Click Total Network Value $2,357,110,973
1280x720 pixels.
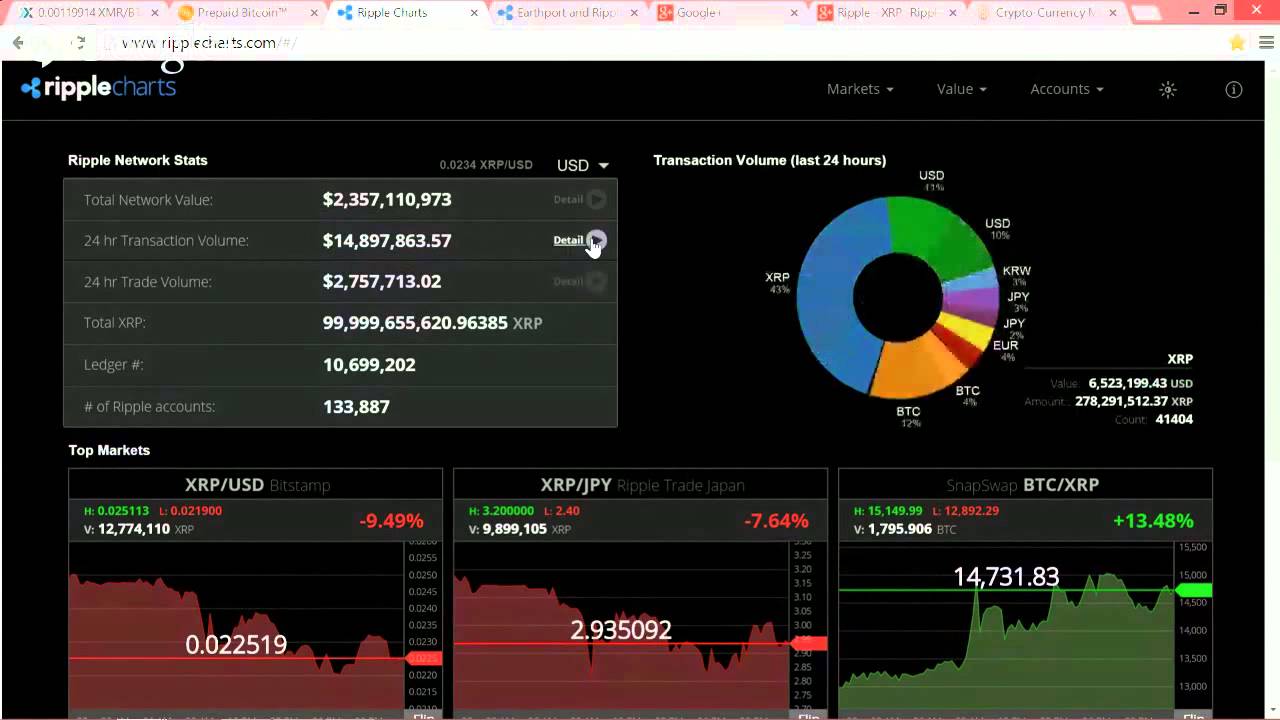tap(387, 199)
